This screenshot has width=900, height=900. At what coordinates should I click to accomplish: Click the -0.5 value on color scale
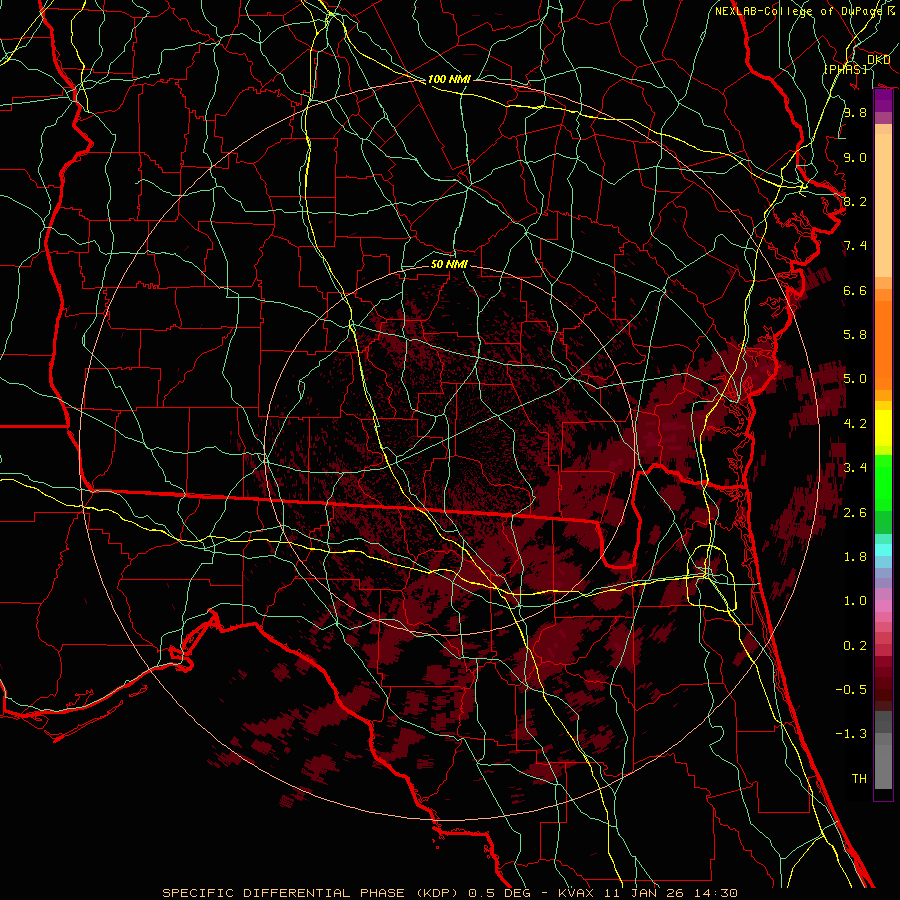tap(851, 690)
